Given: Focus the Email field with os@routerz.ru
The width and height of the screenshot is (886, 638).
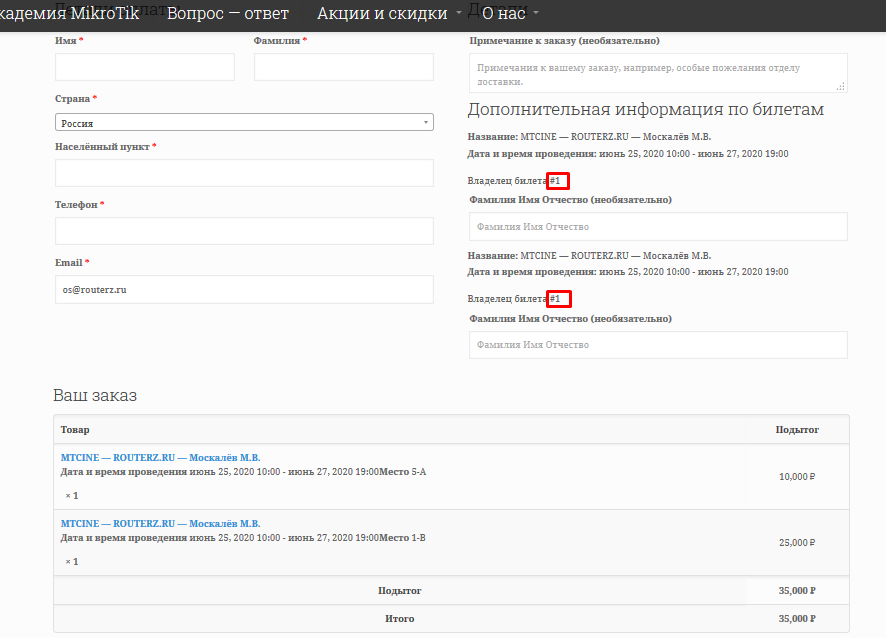Looking at the screenshot, I should point(244,289).
